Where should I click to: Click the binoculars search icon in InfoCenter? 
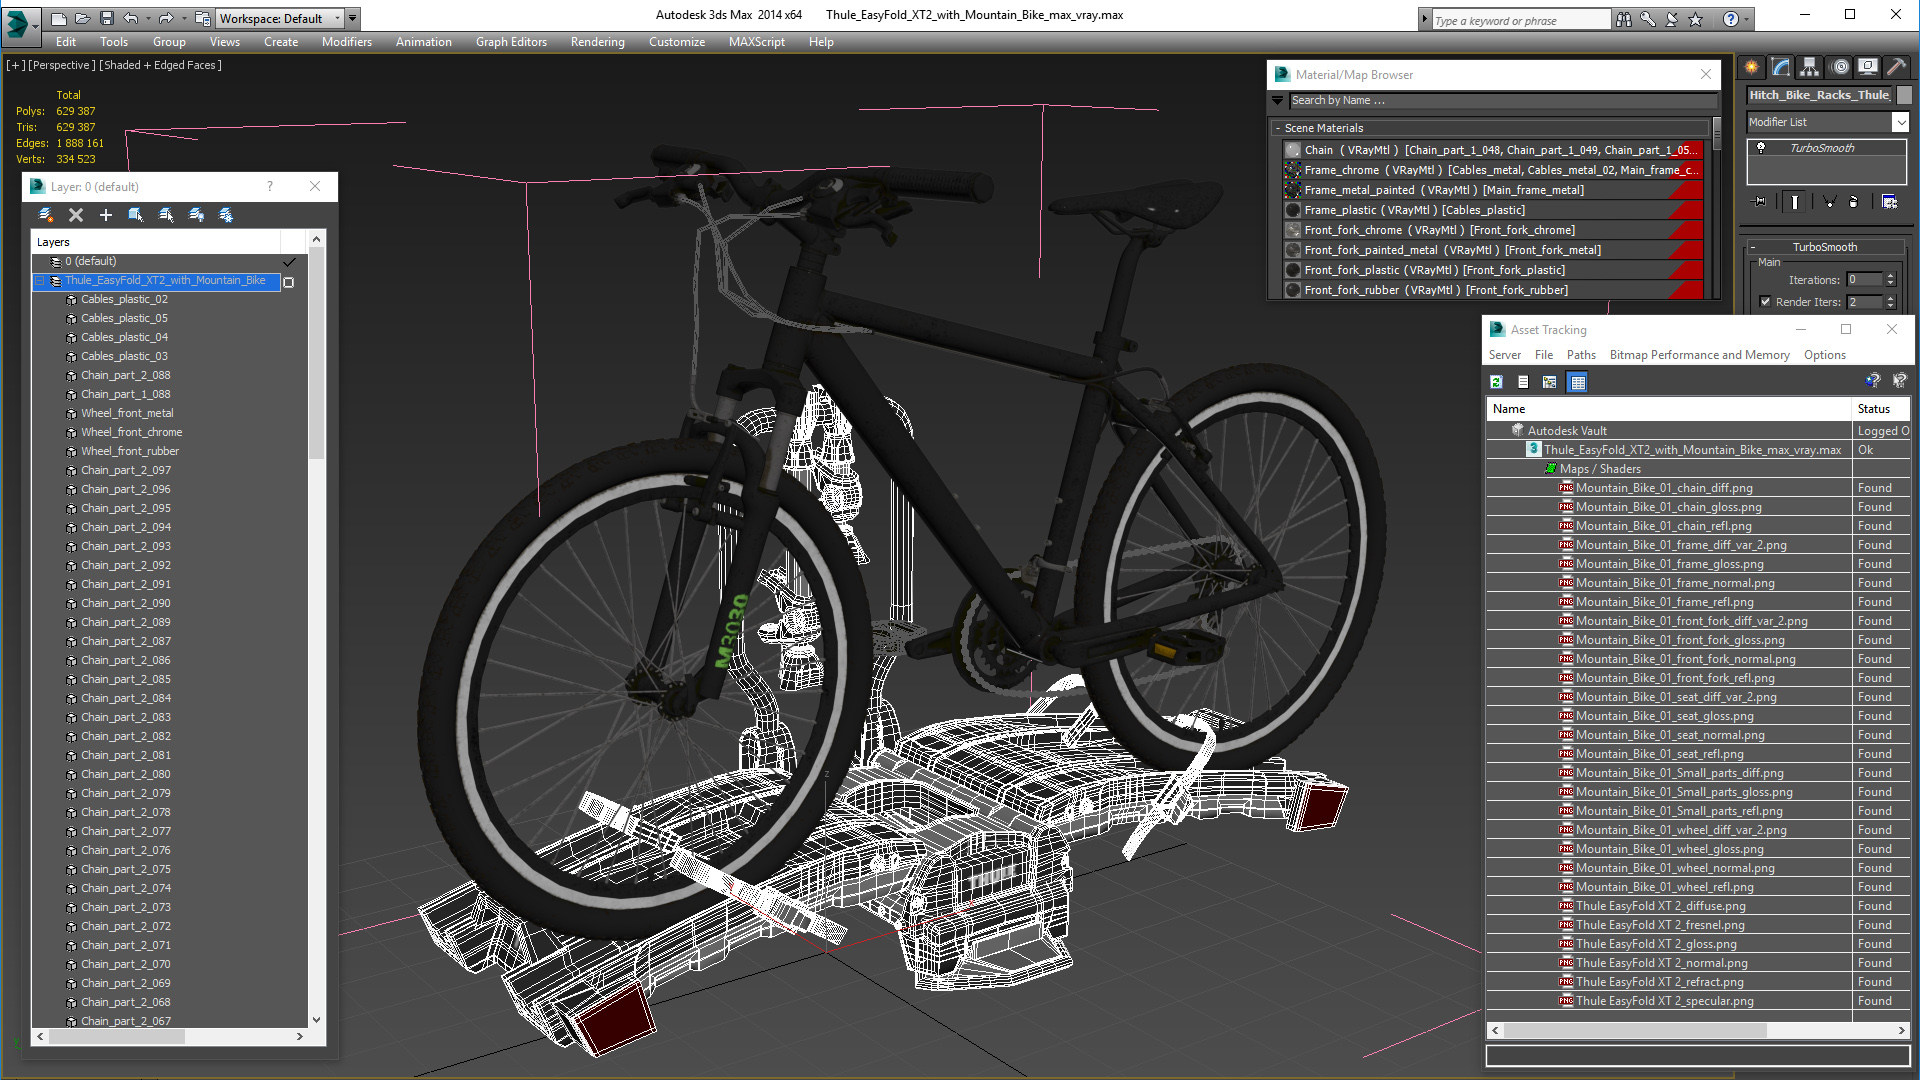pyautogui.click(x=1623, y=19)
